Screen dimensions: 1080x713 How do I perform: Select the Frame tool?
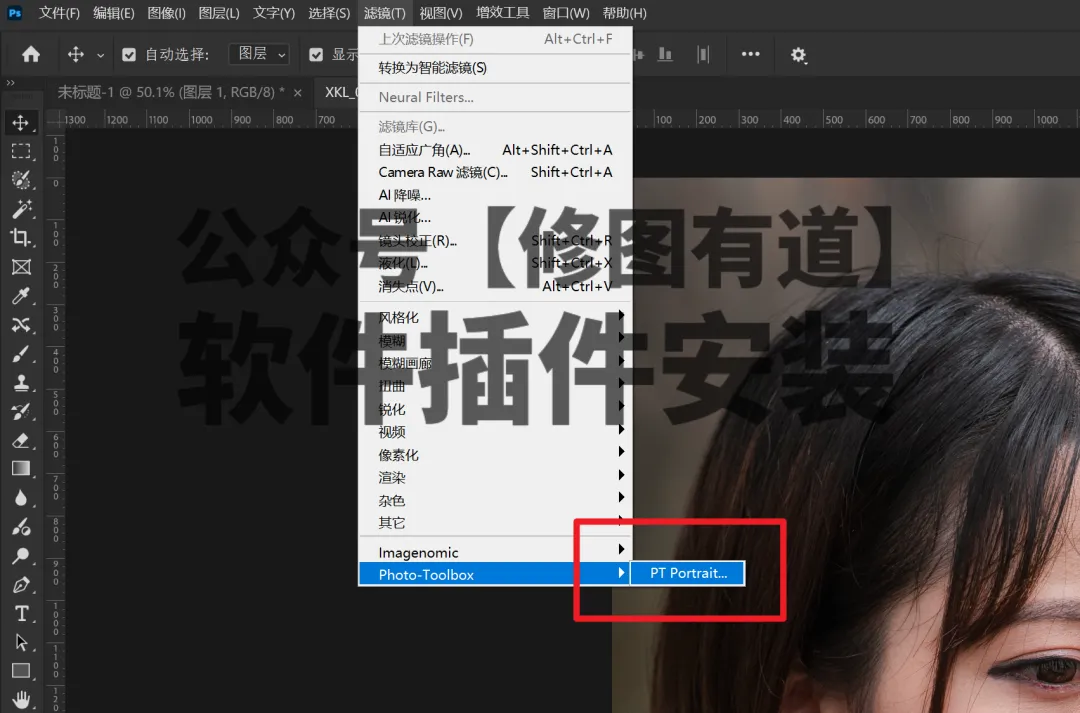[x=21, y=267]
